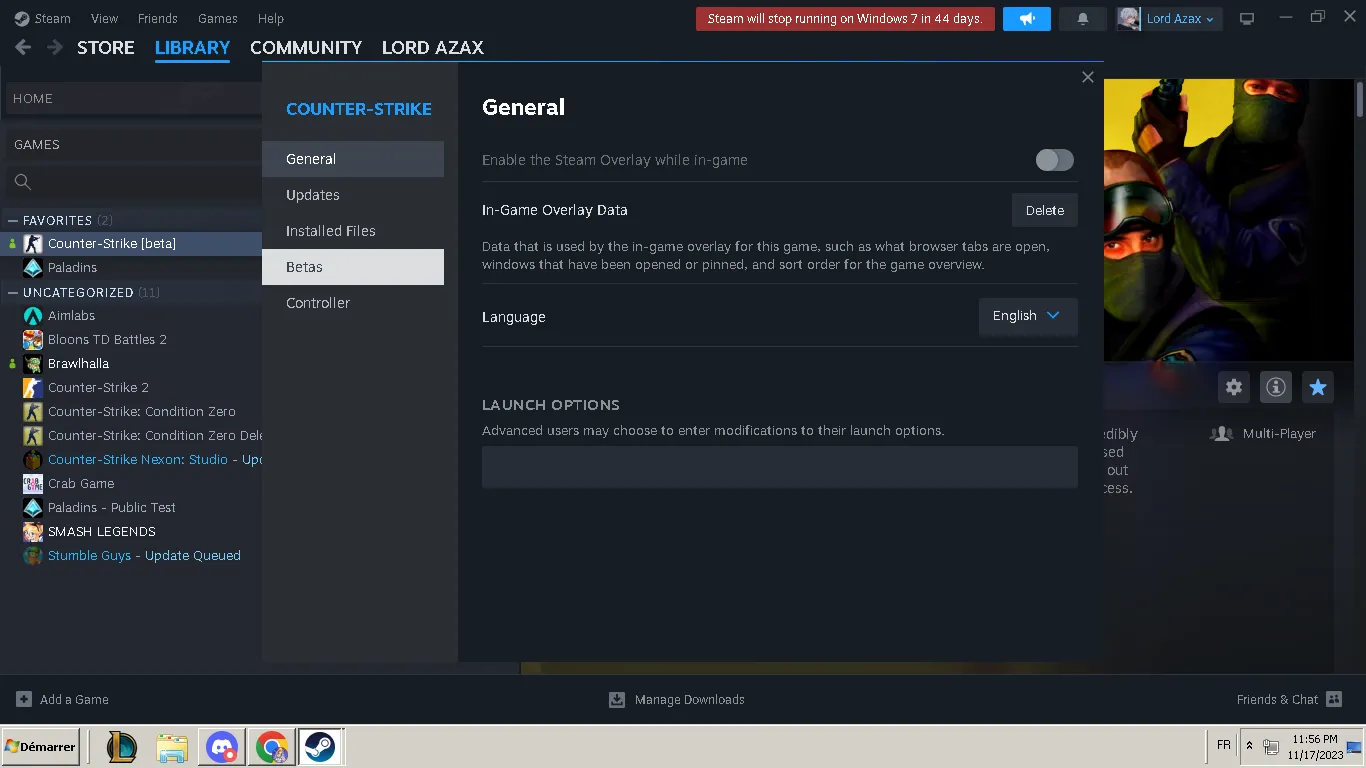Open the COMMUNITY tab
Viewport: 1366px width, 768px height.
tap(306, 47)
